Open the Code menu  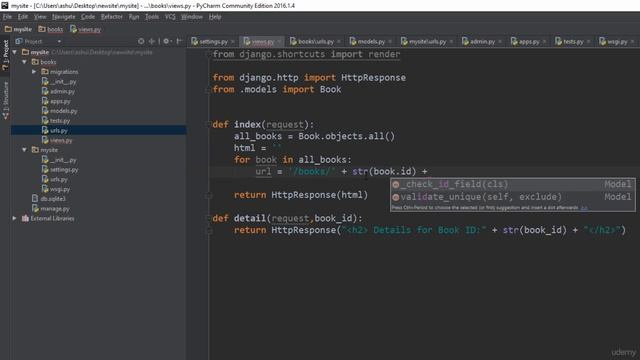tap(88, 17)
